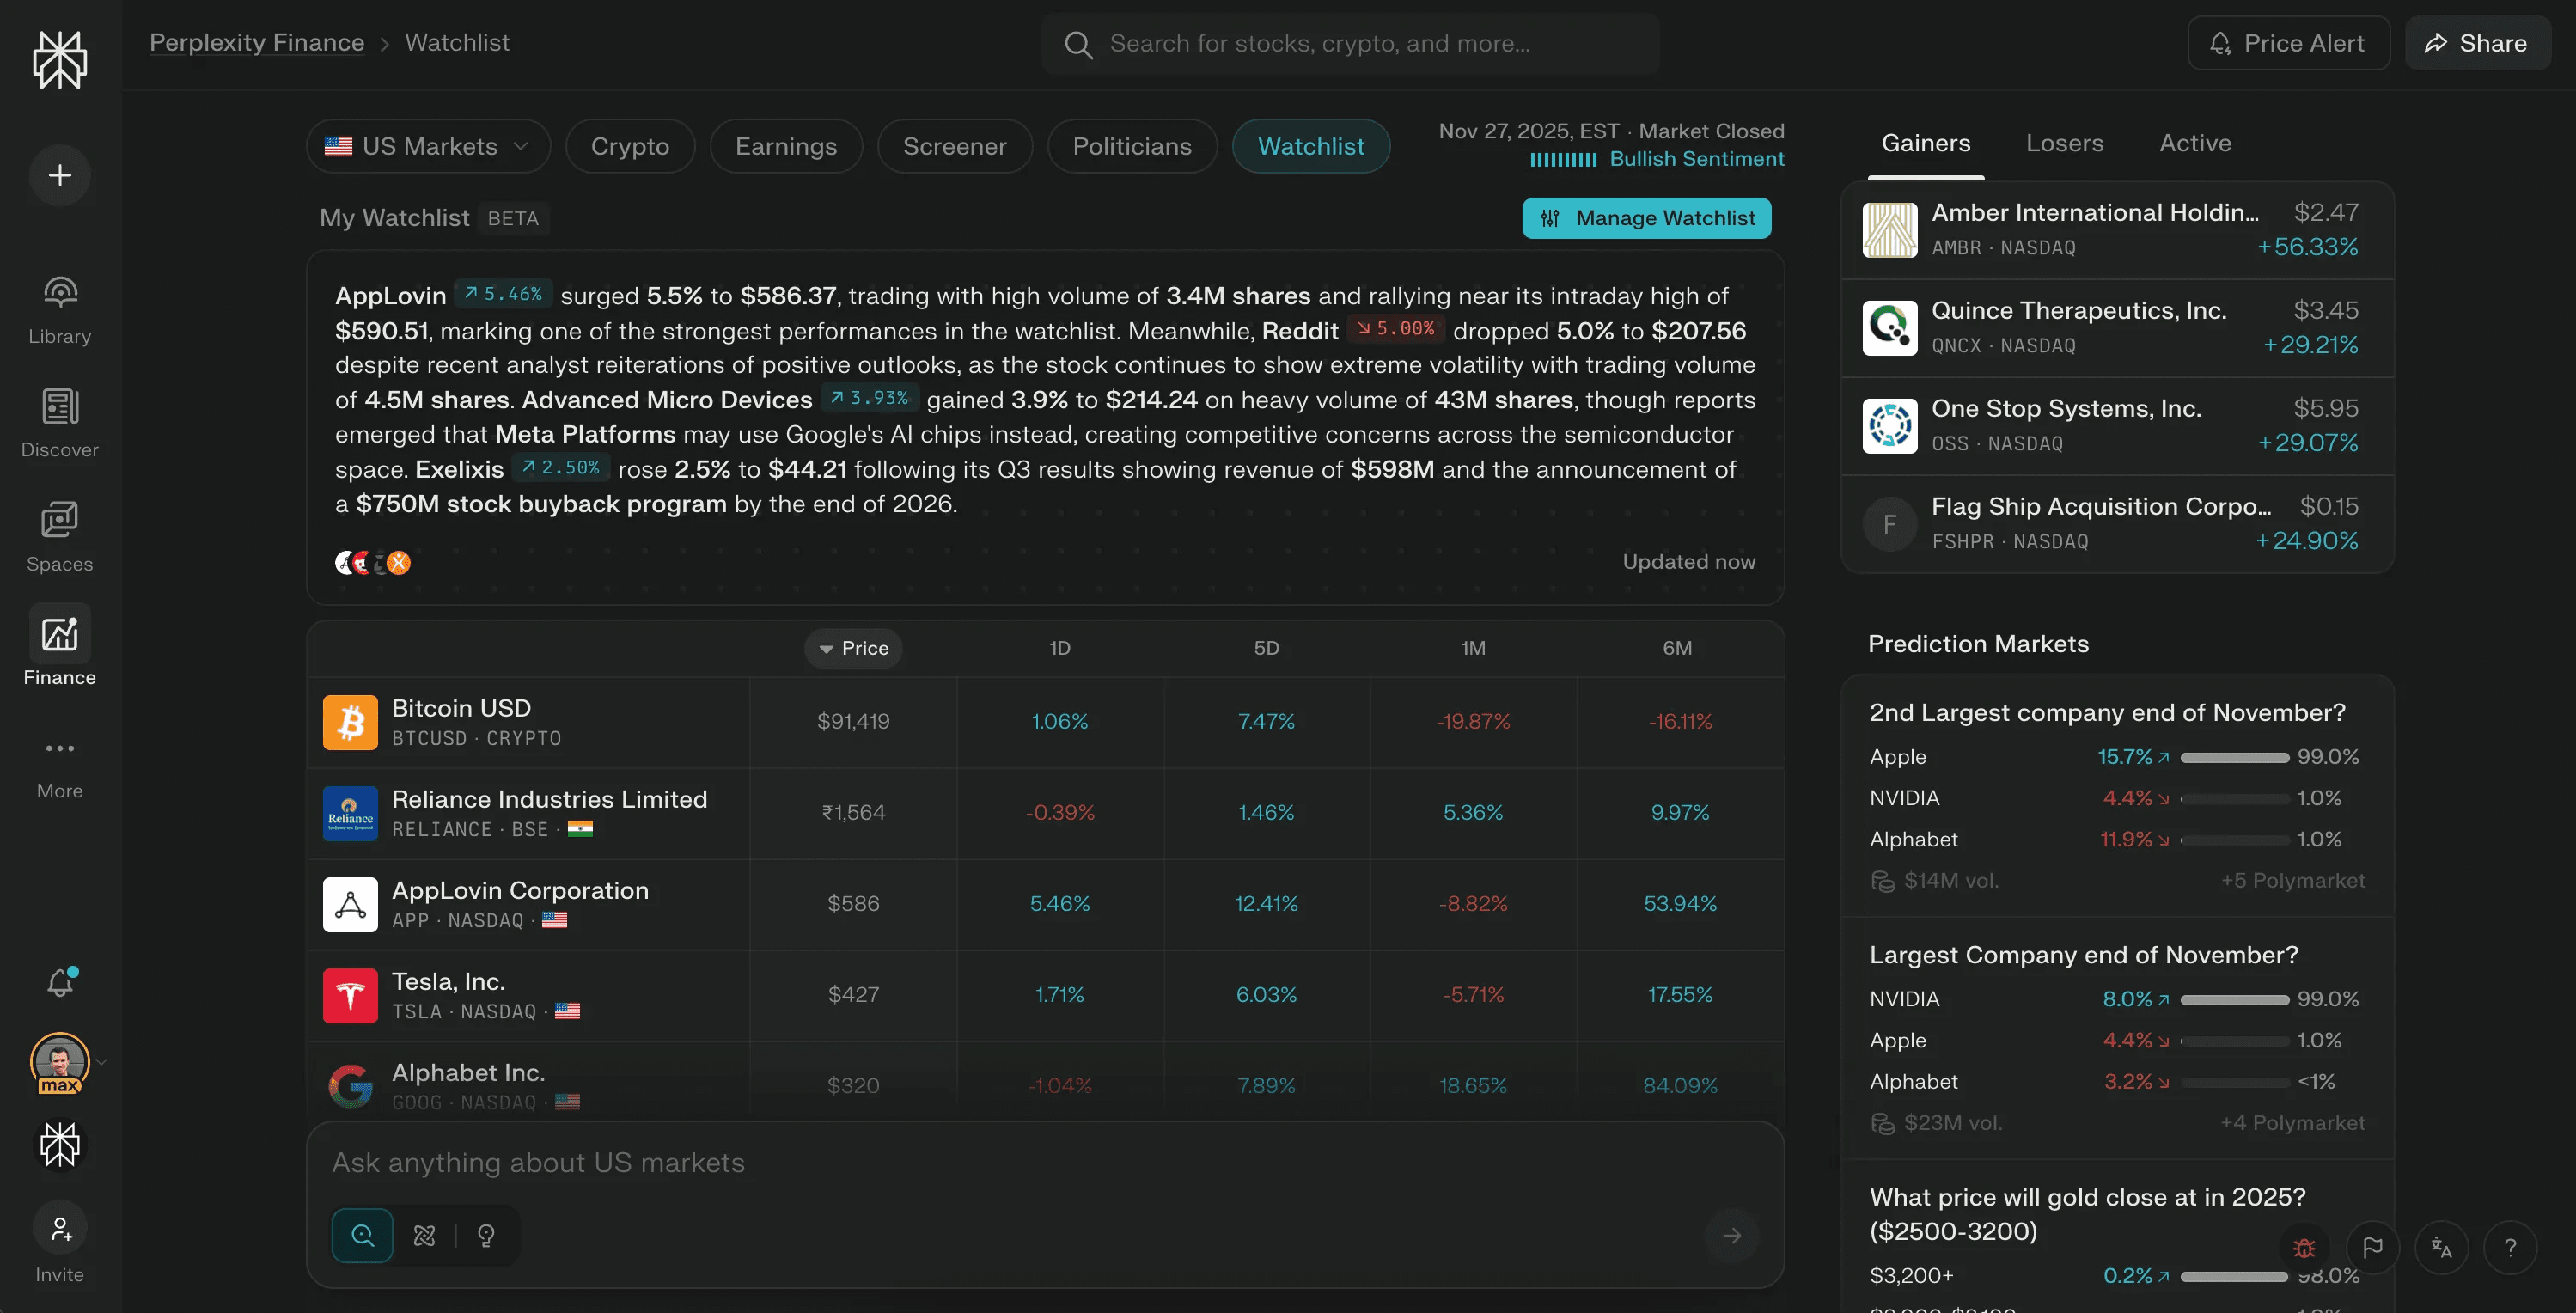Click the Price Alert button
The height and width of the screenshot is (1313, 2576).
tap(2288, 43)
